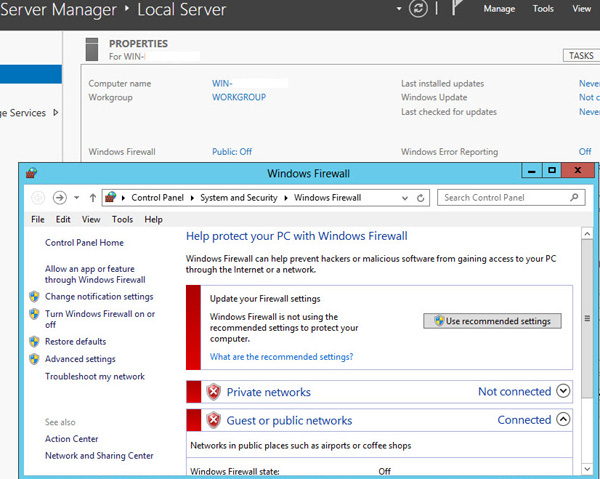Image resolution: width=600 pixels, height=479 pixels.
Task: Click the Server Manager breadcrumb title
Action: 58,10
